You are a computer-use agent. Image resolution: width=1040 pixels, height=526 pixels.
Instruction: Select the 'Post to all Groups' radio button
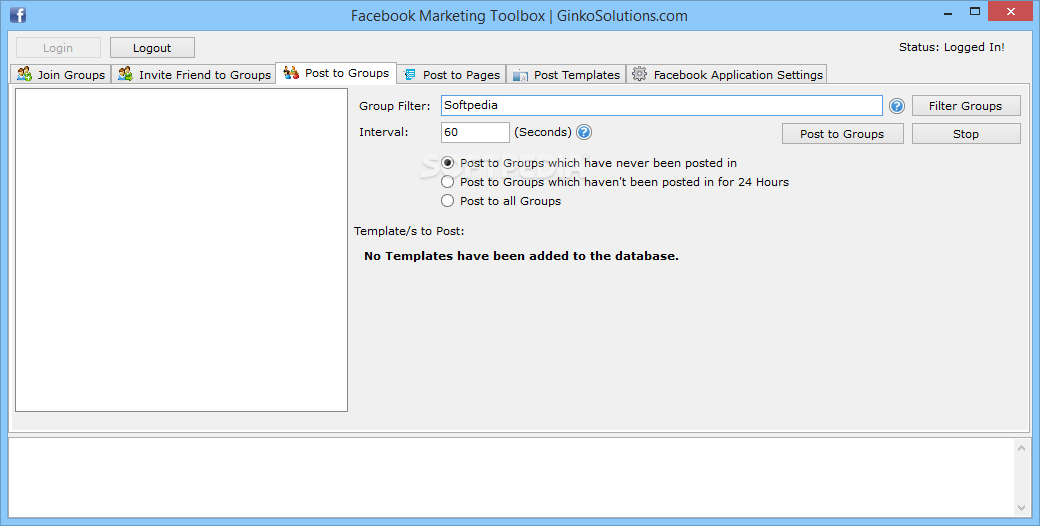click(448, 201)
